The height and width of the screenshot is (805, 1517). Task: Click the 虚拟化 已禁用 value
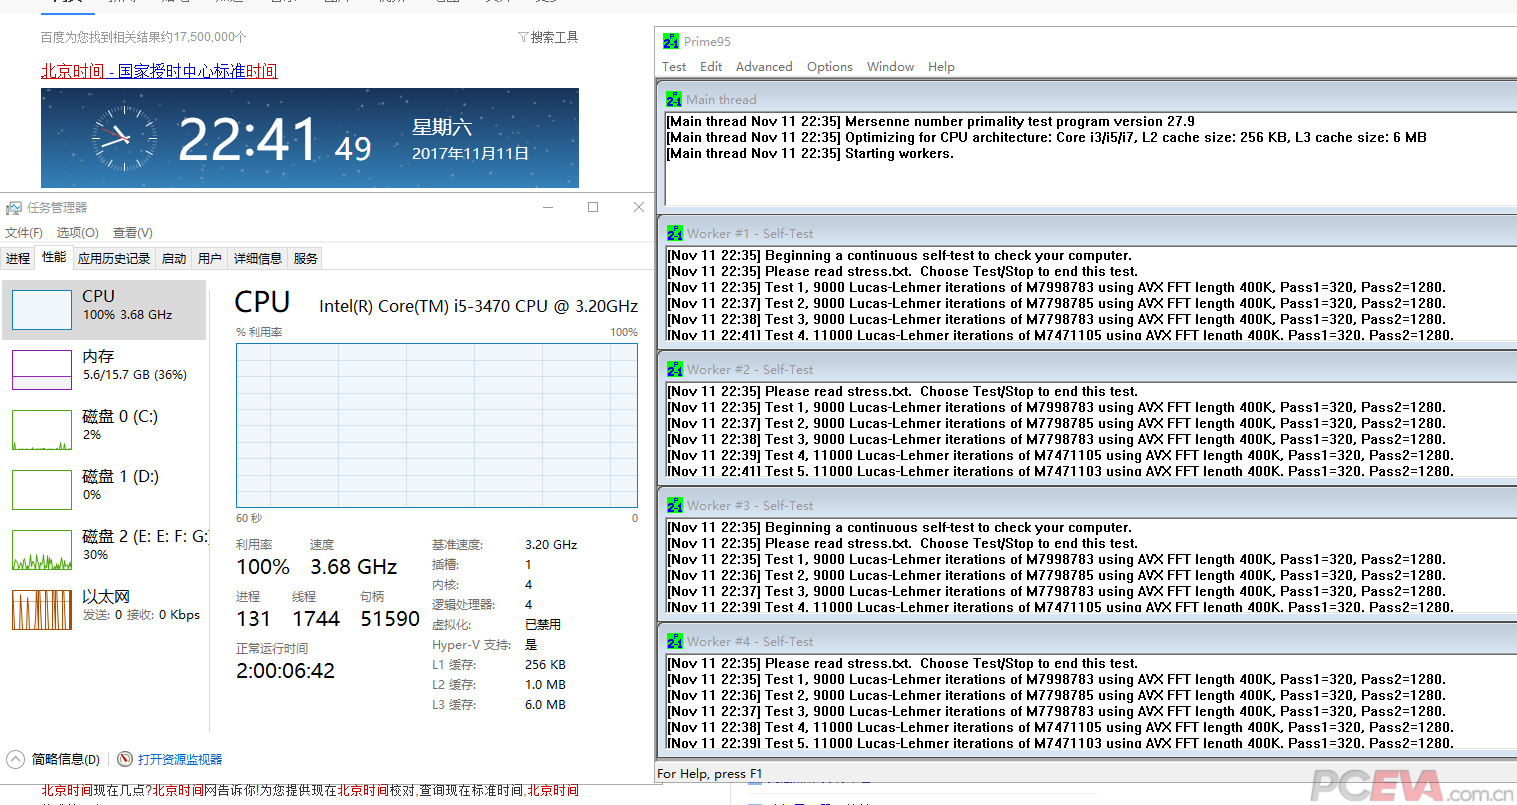tap(543, 624)
